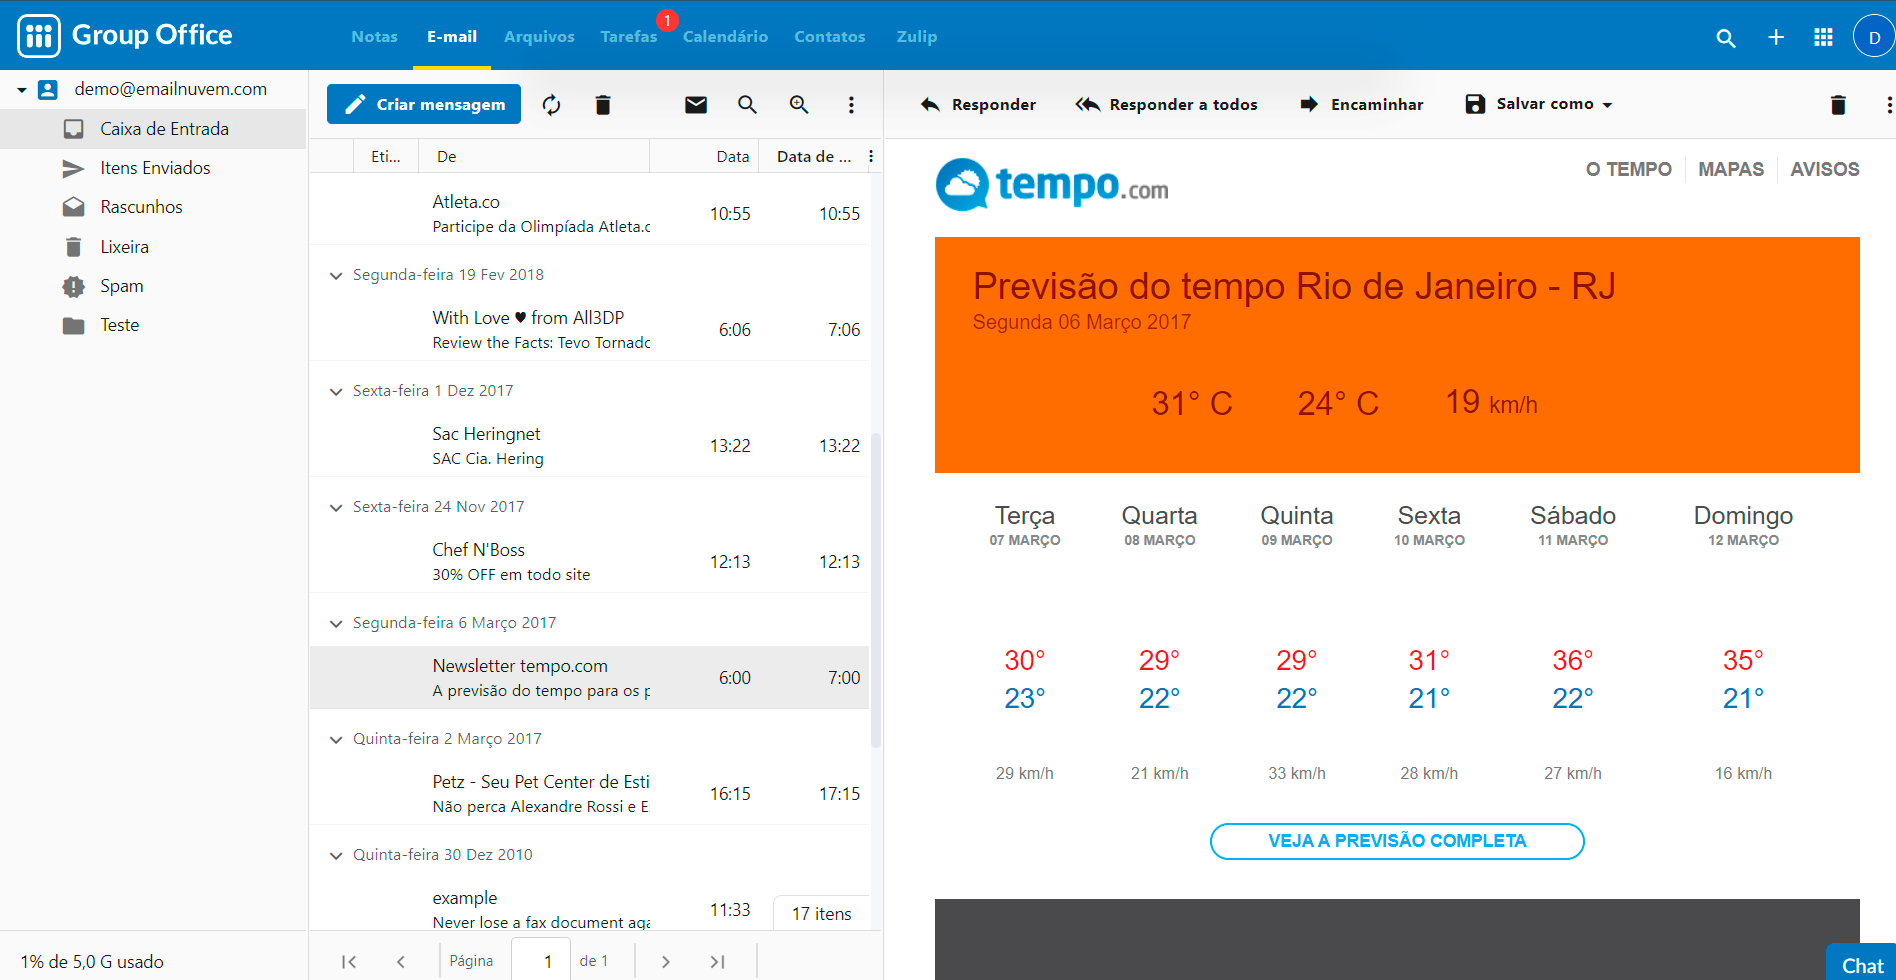Open the advanced search zoom icon
The width and height of the screenshot is (1896, 980).
click(x=798, y=105)
